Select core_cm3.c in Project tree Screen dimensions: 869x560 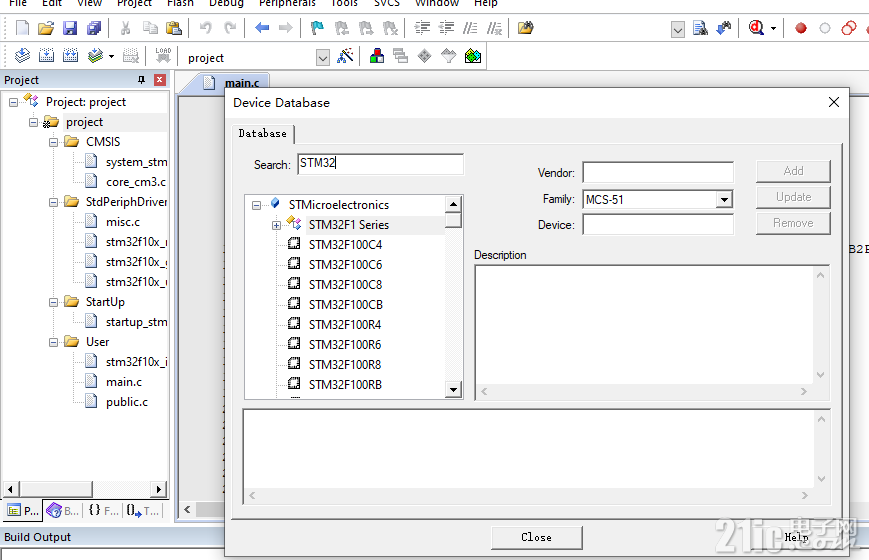tap(136, 182)
